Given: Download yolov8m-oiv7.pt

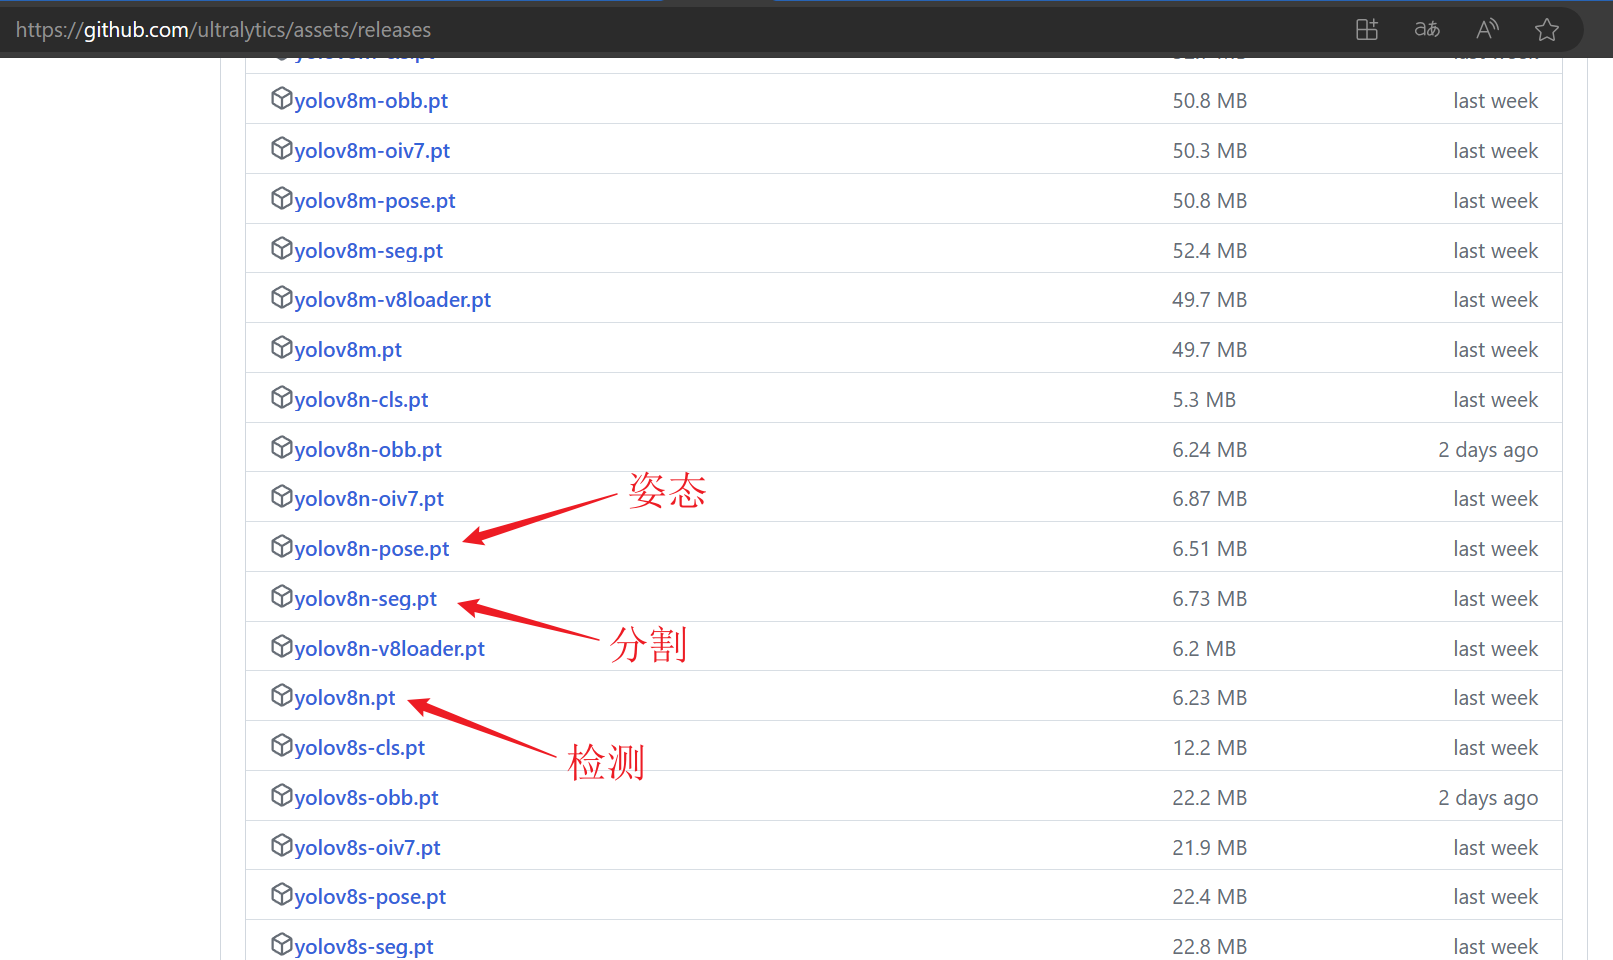Looking at the screenshot, I should point(372,151).
